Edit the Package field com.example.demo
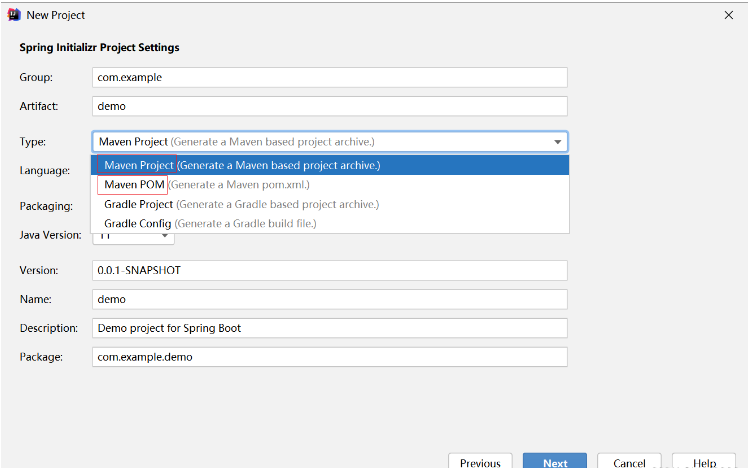Viewport: 753px width, 468px height. pyautogui.click(x=330, y=357)
